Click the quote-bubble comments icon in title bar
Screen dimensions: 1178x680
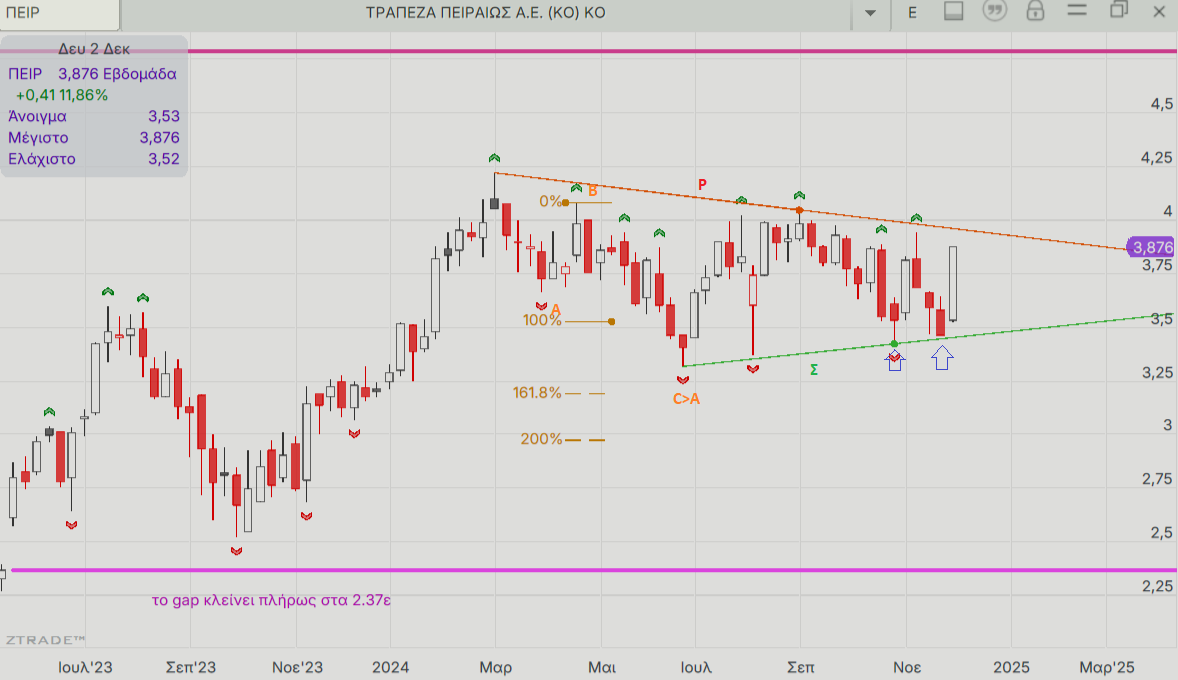(994, 12)
